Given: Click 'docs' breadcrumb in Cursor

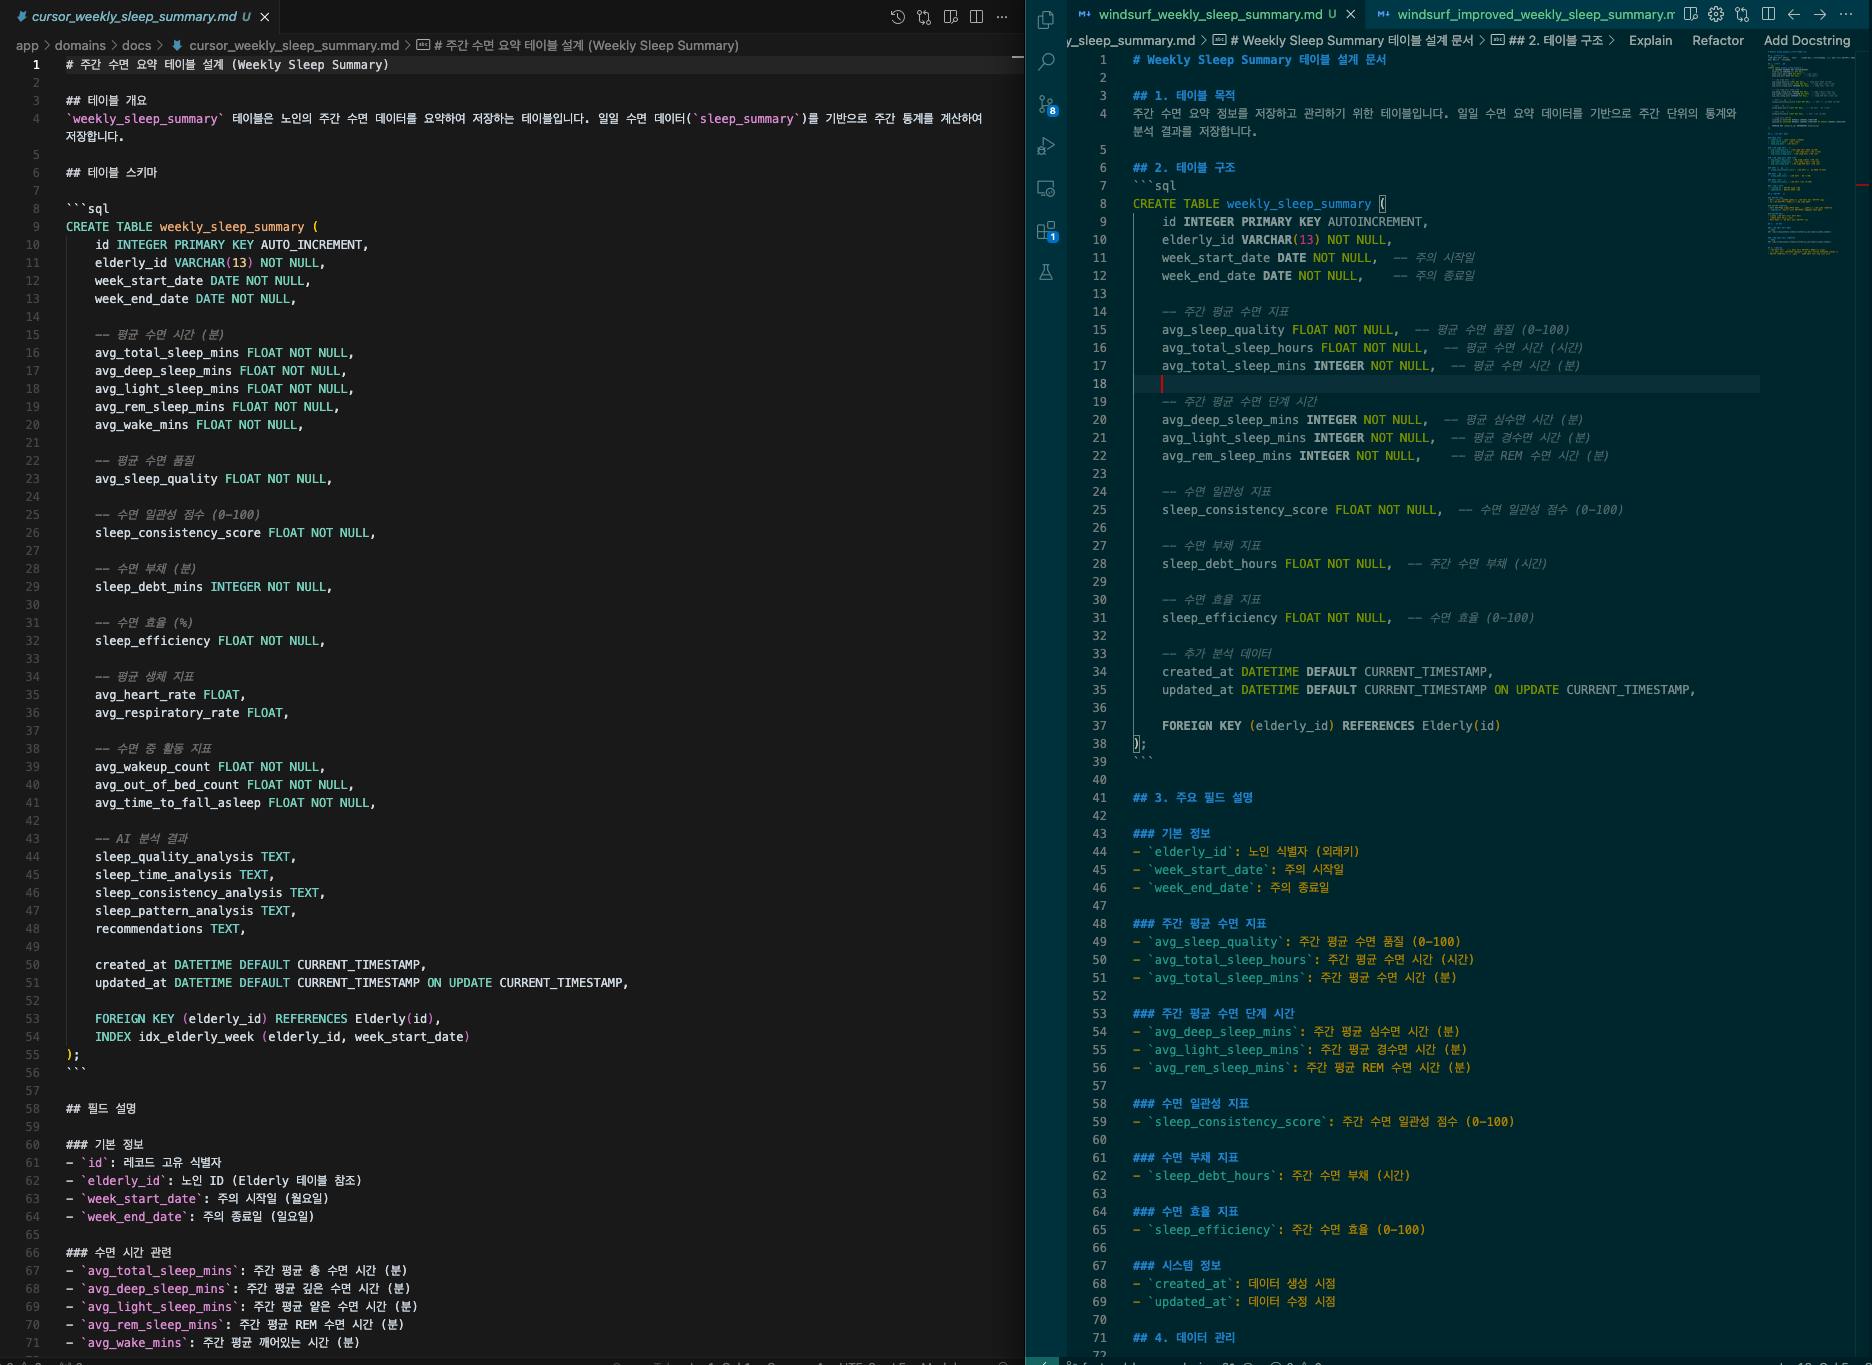Looking at the screenshot, I should point(137,45).
